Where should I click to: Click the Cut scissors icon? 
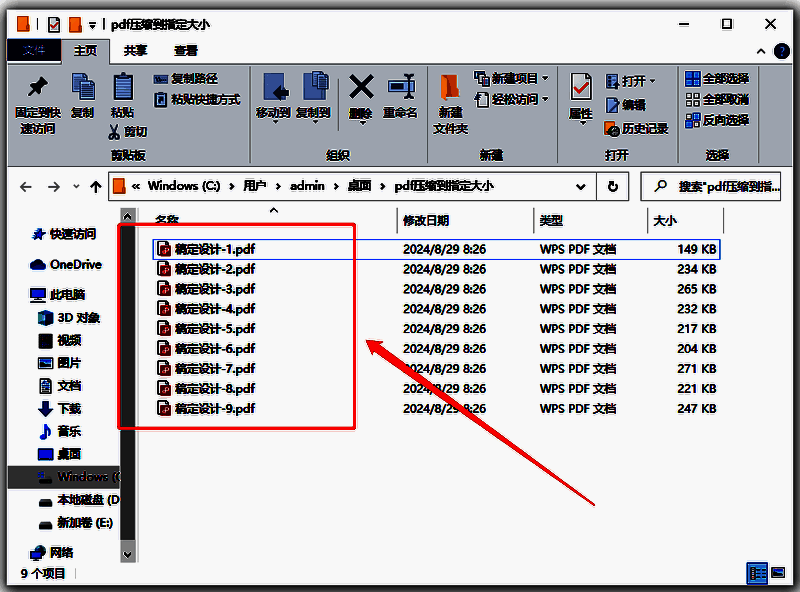tap(114, 132)
